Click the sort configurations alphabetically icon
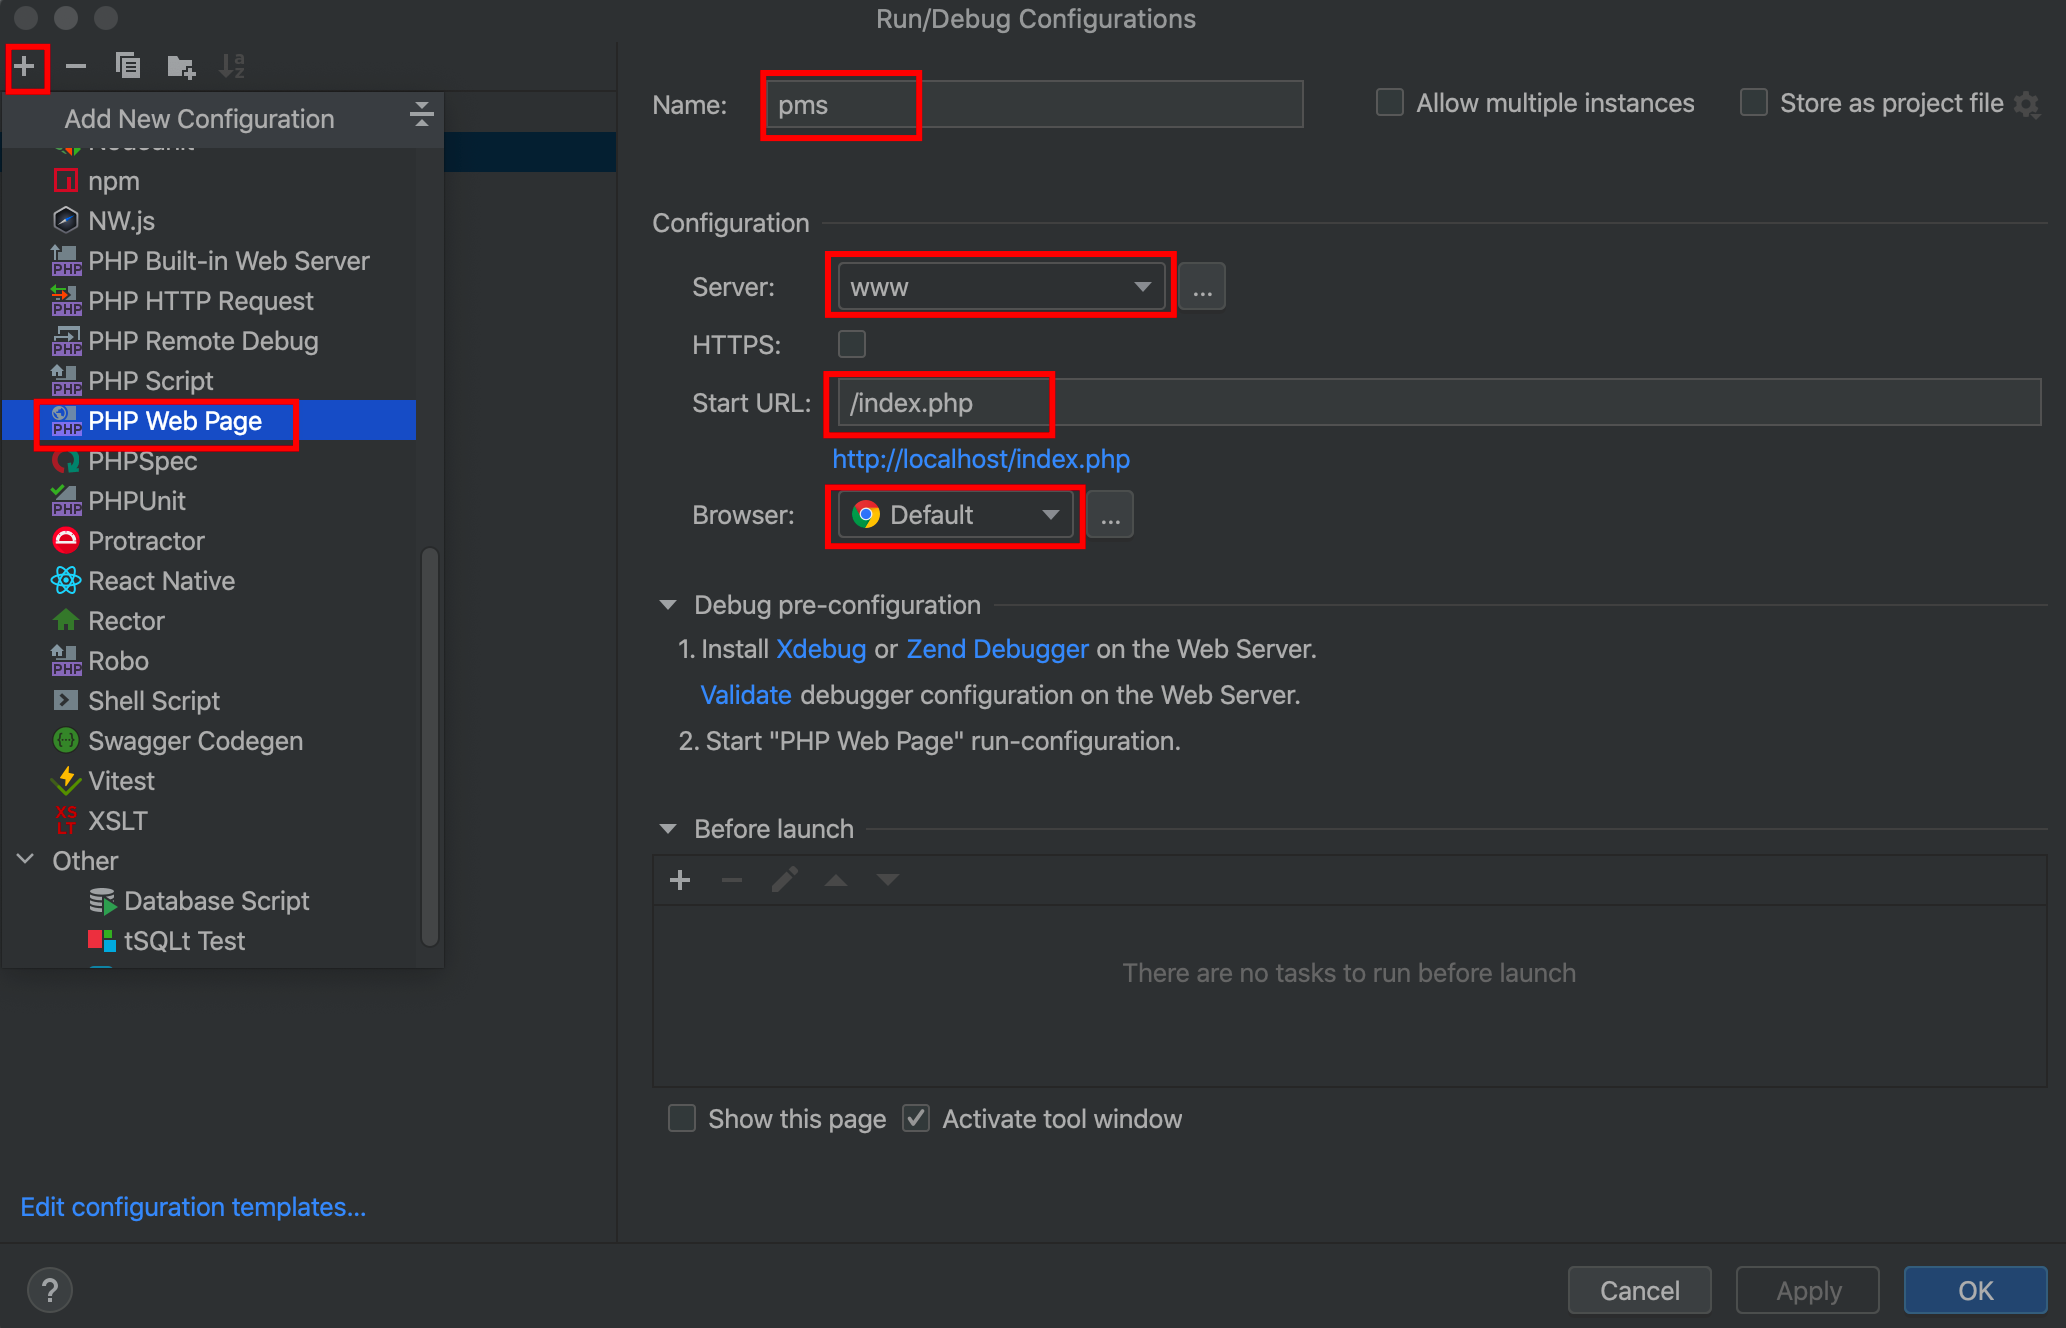 [x=232, y=67]
